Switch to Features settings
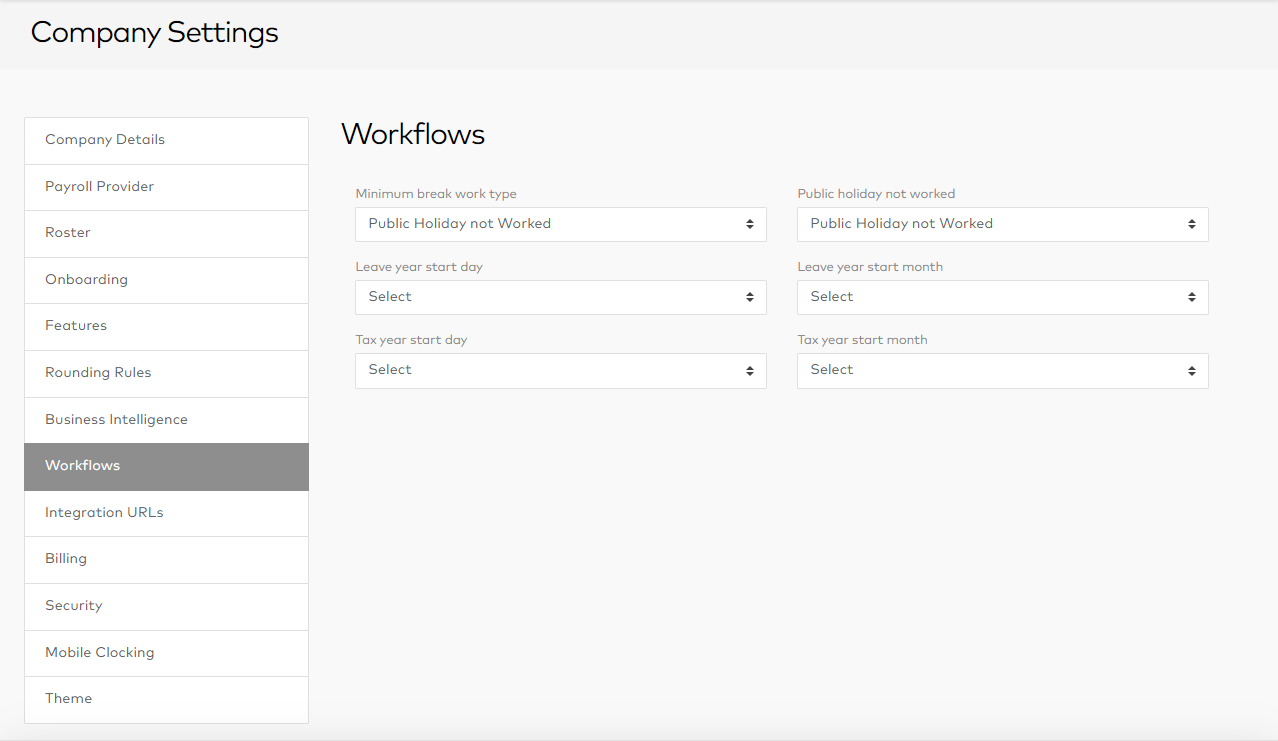1278x741 pixels. click(x=166, y=326)
